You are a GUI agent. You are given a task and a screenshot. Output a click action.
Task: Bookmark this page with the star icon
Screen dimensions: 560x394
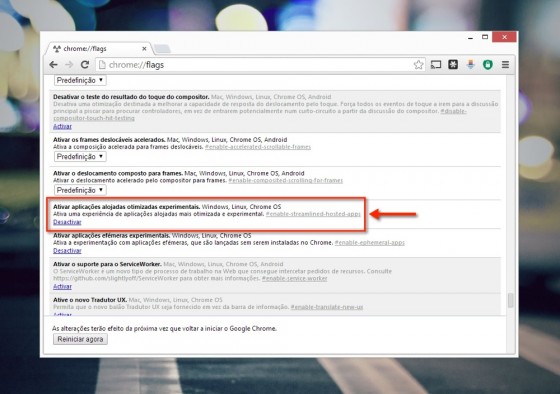point(418,65)
